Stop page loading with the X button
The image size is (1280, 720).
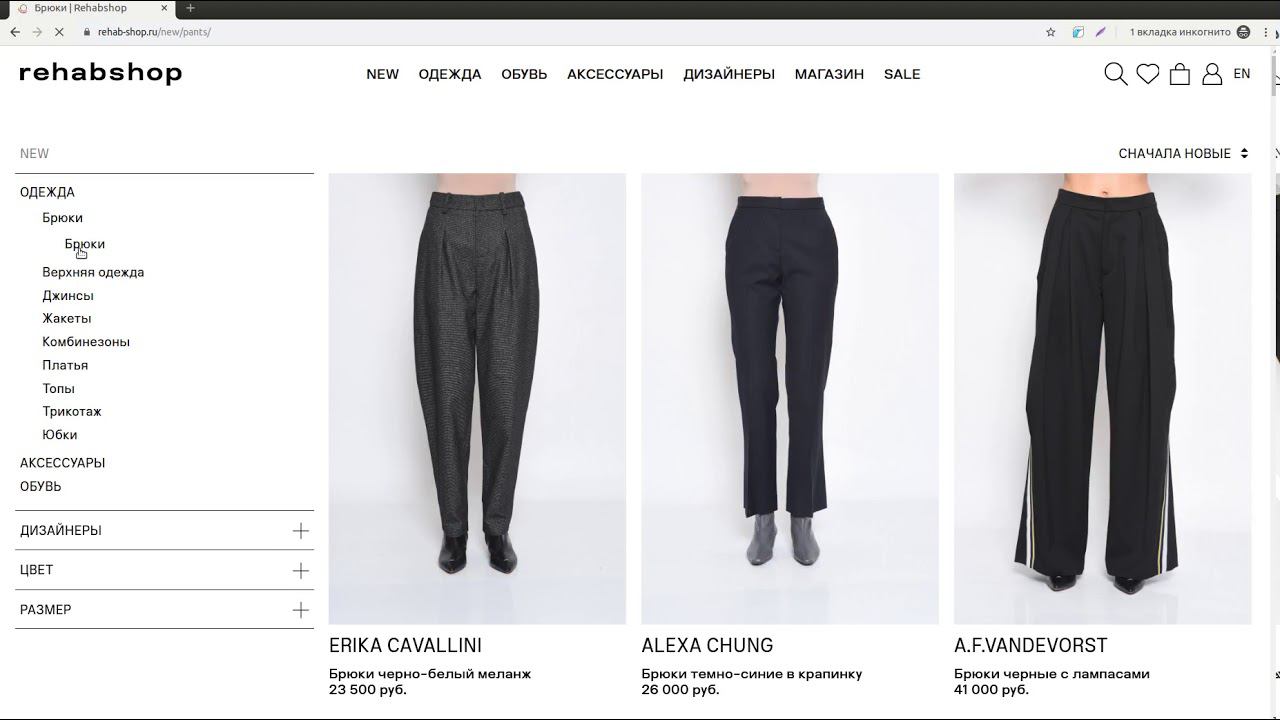click(x=60, y=32)
